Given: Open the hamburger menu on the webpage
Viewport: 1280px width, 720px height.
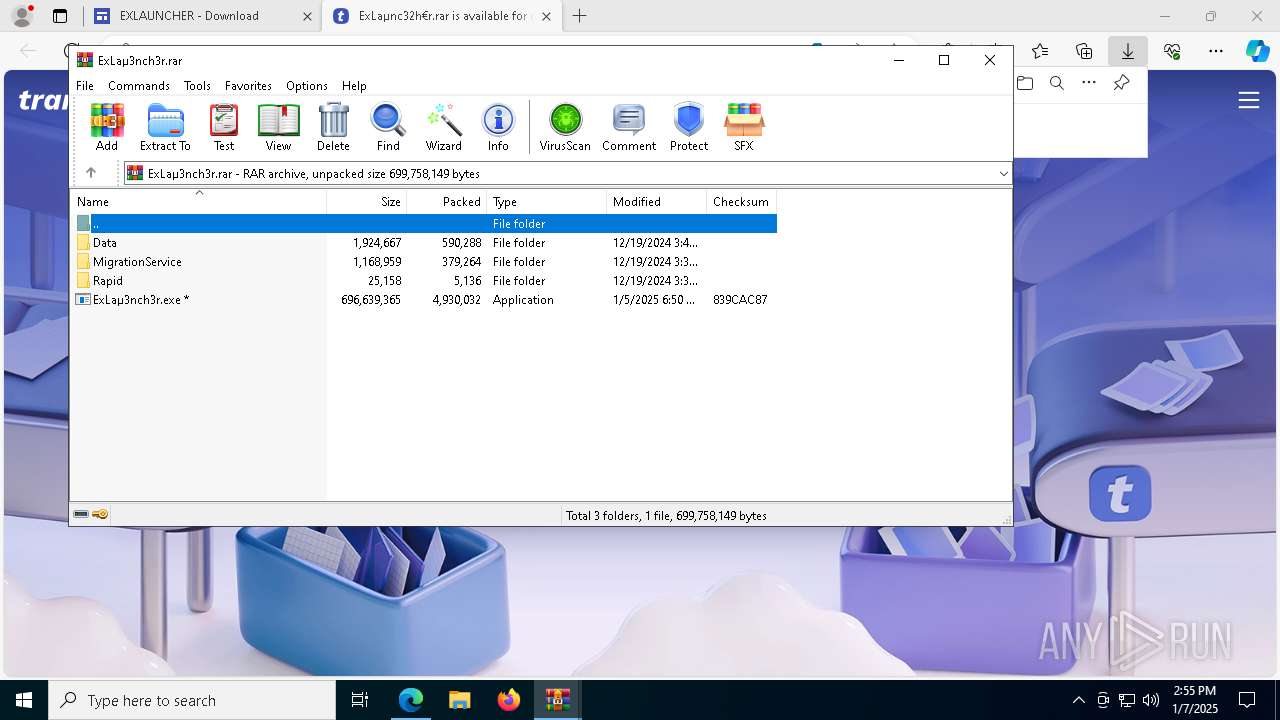Looking at the screenshot, I should (1248, 100).
